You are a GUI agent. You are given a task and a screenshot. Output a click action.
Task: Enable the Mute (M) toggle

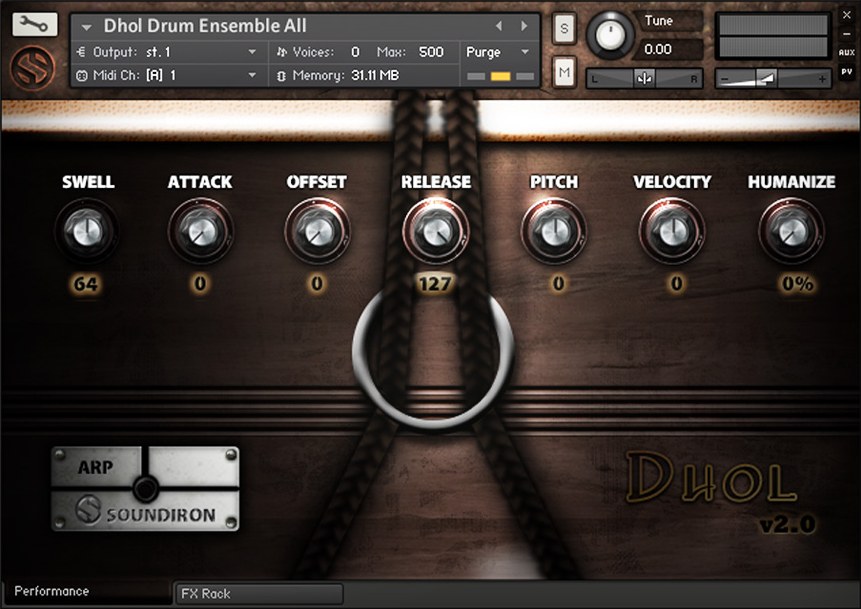[564, 71]
